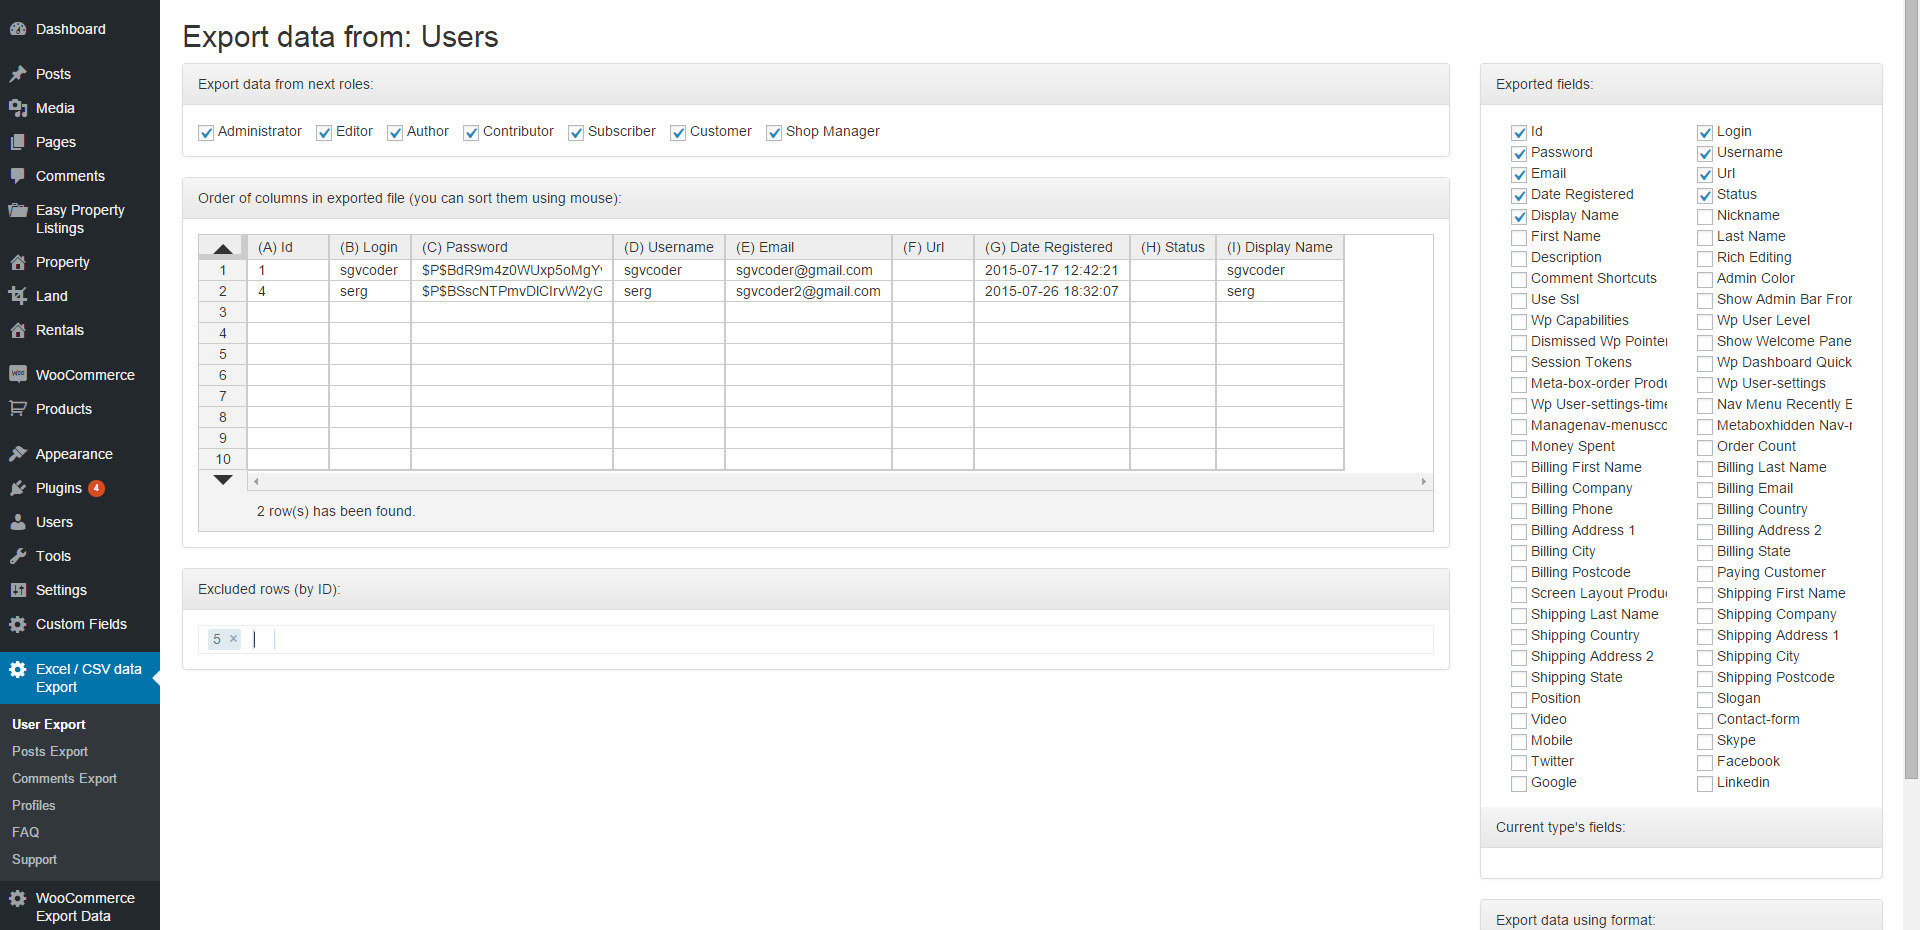Click the Custom Fields gear icon
This screenshot has width=1920, height=930.
[x=18, y=624]
